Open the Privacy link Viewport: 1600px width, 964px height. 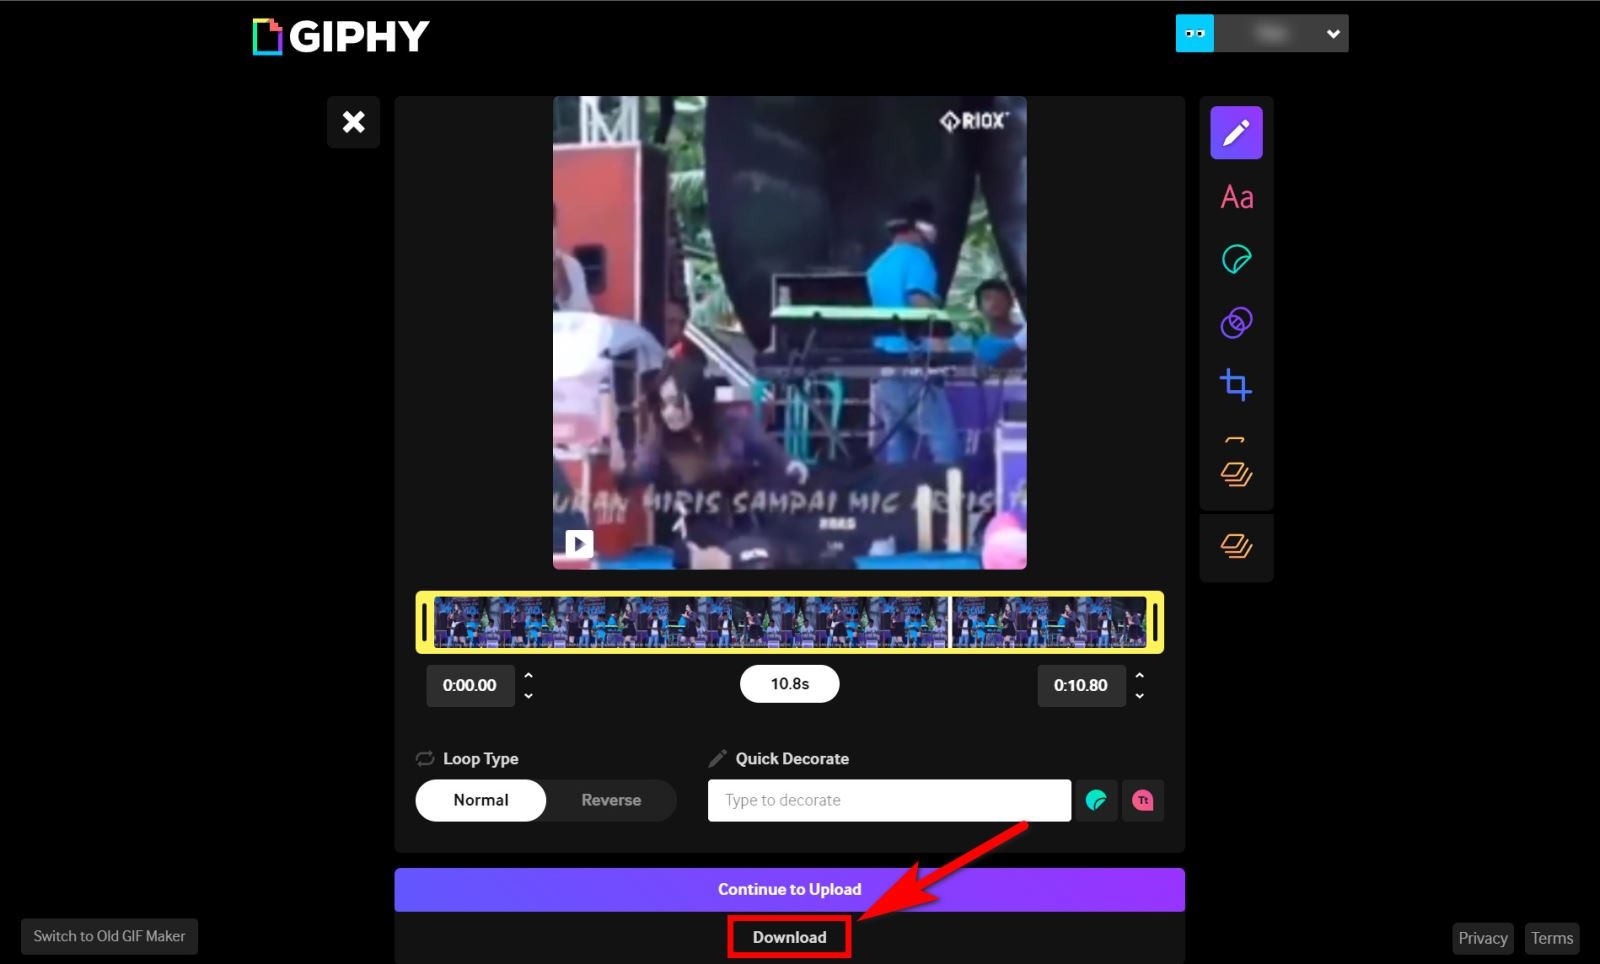click(1482, 938)
